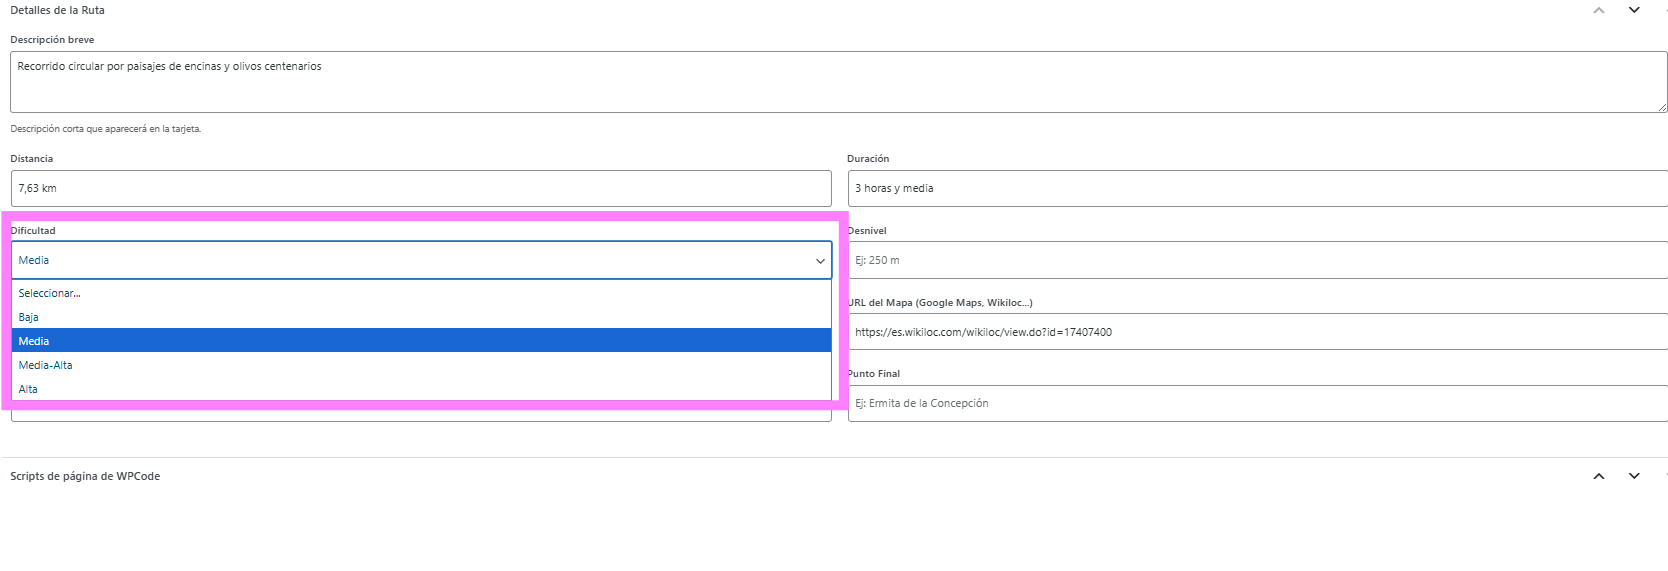Choose 'Alta' from the difficulty list

click(28, 389)
